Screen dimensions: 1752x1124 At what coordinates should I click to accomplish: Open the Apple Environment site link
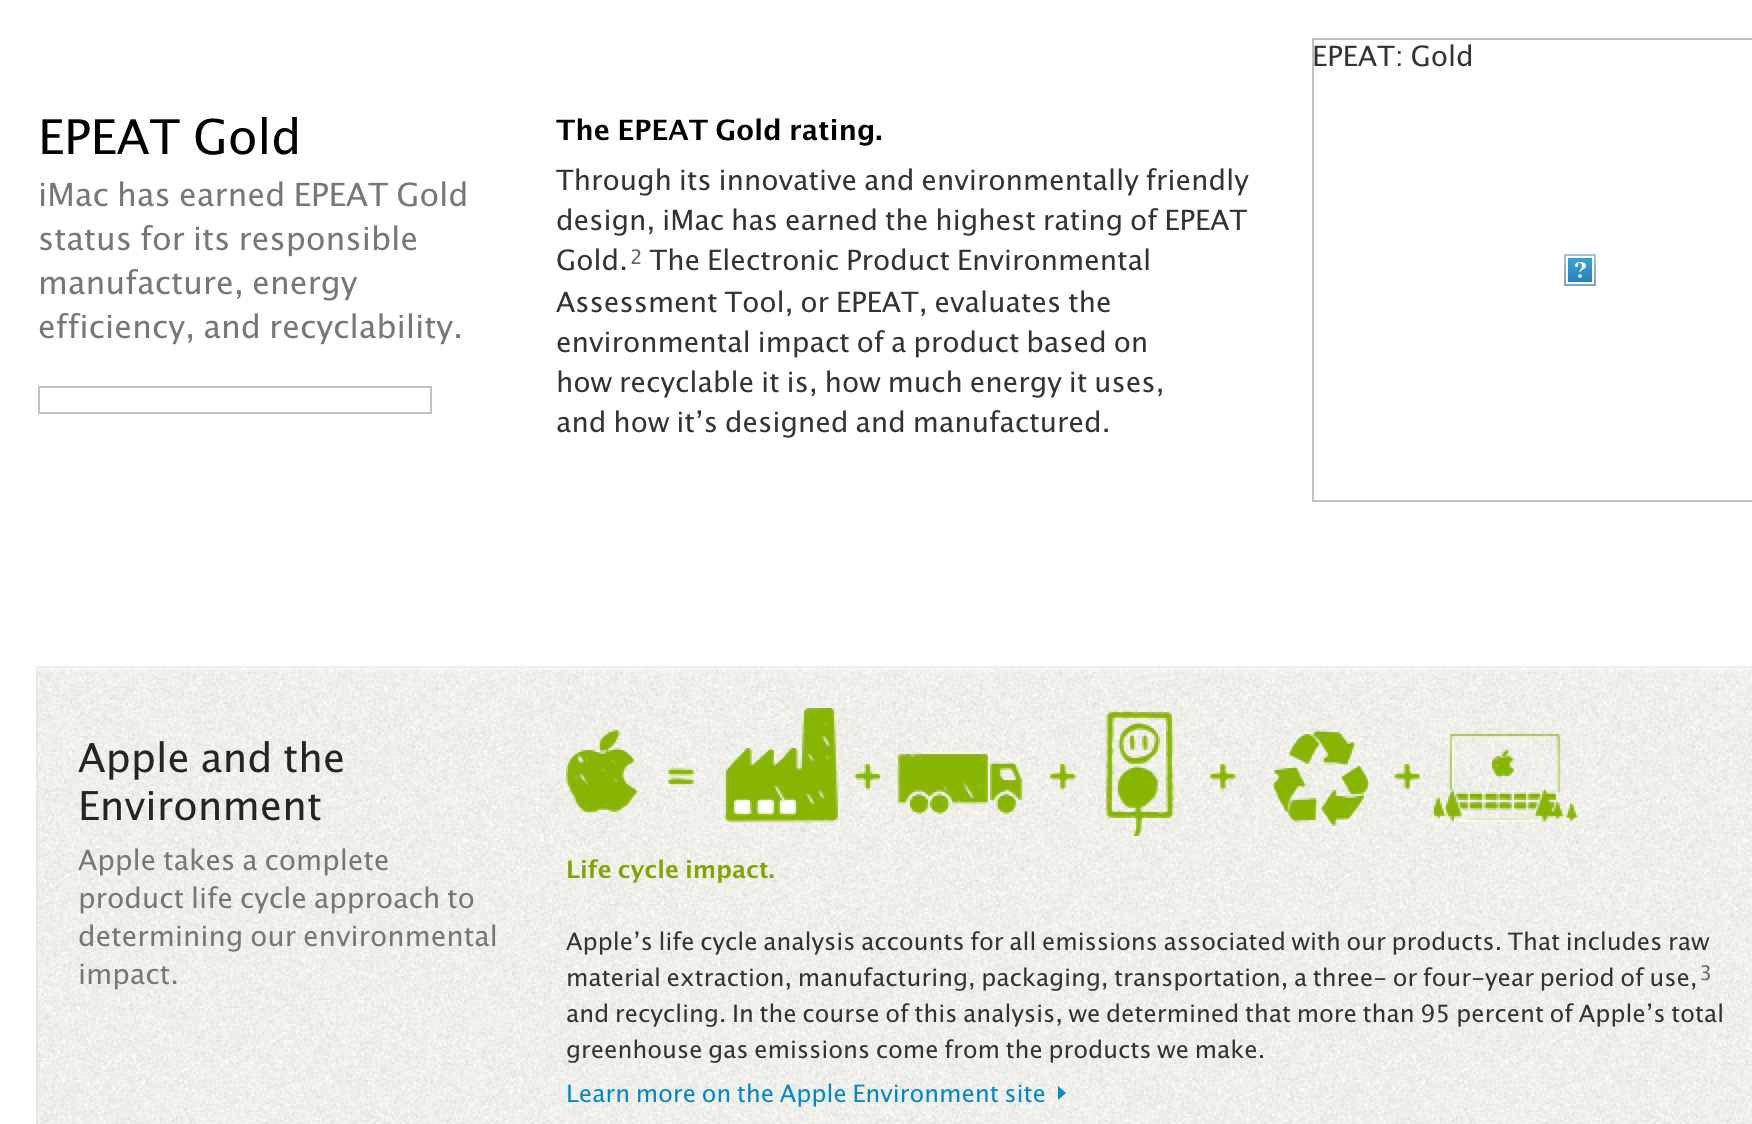coord(805,1093)
